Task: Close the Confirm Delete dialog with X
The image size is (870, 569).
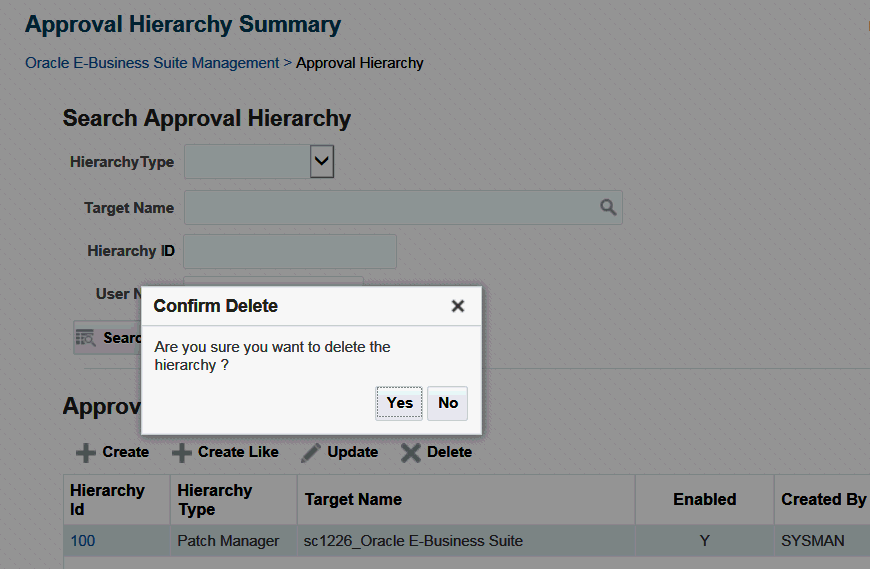Action: click(x=458, y=306)
